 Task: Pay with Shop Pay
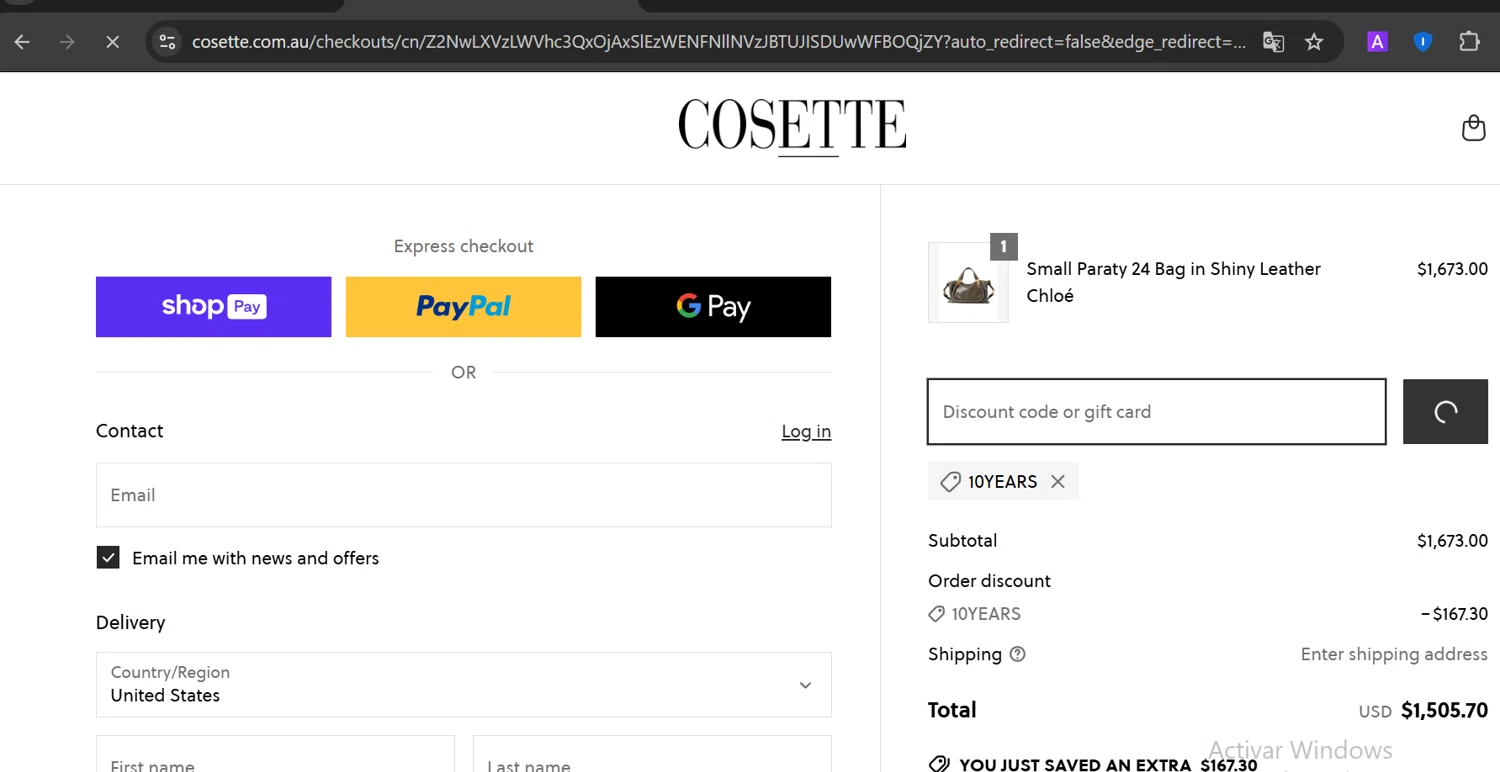tap(213, 307)
